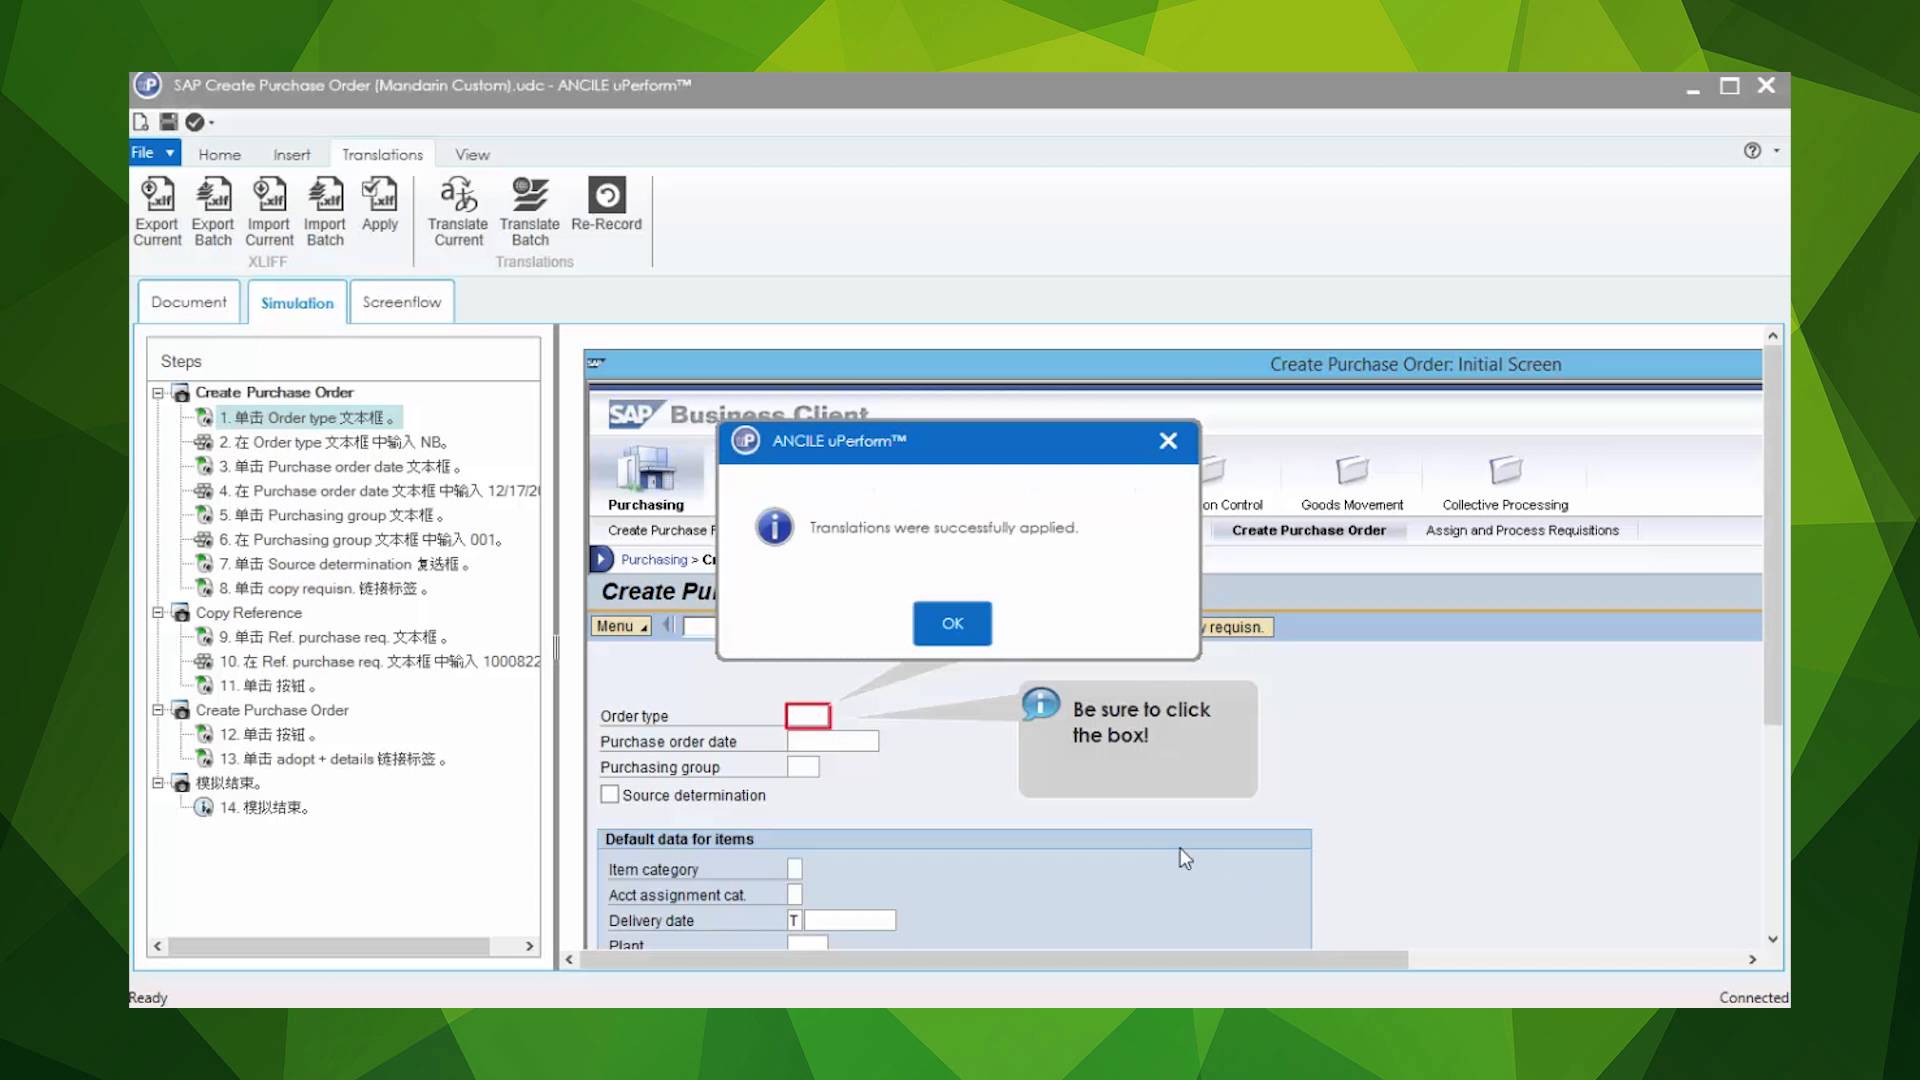
Task: Click the Delivery date input field
Action: tap(850, 920)
